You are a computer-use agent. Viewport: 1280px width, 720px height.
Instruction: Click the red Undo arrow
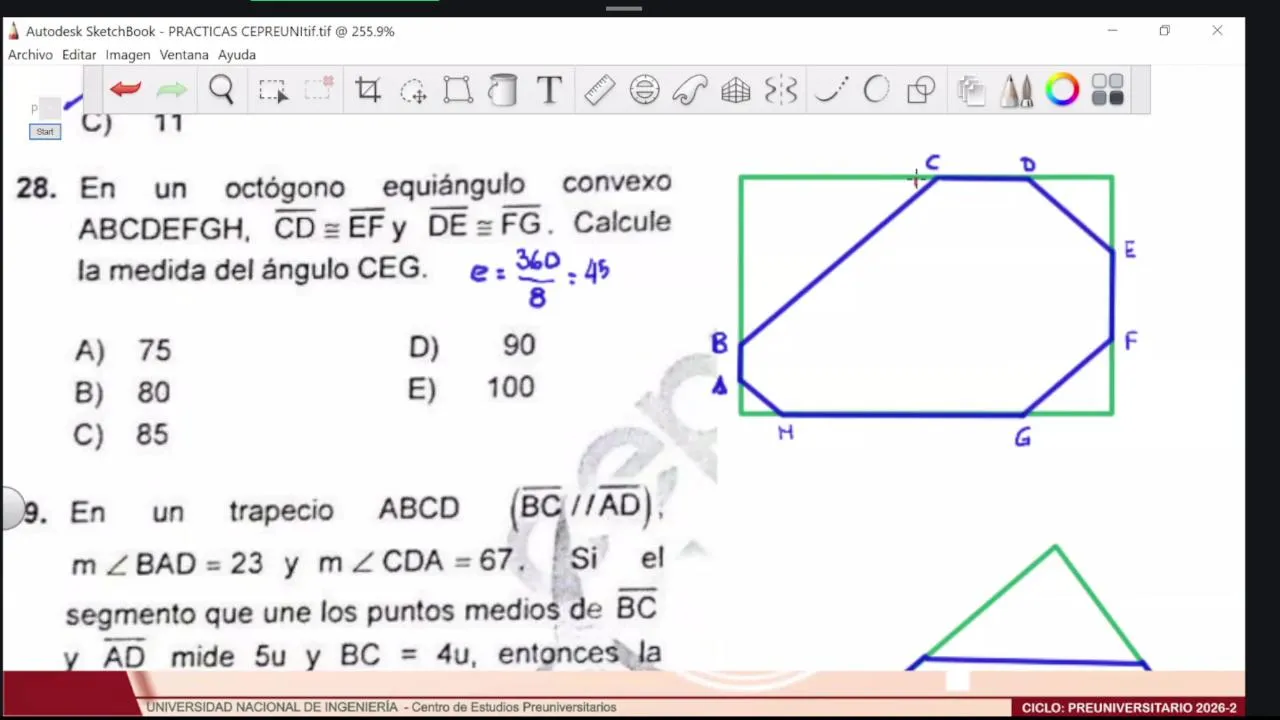coord(125,90)
